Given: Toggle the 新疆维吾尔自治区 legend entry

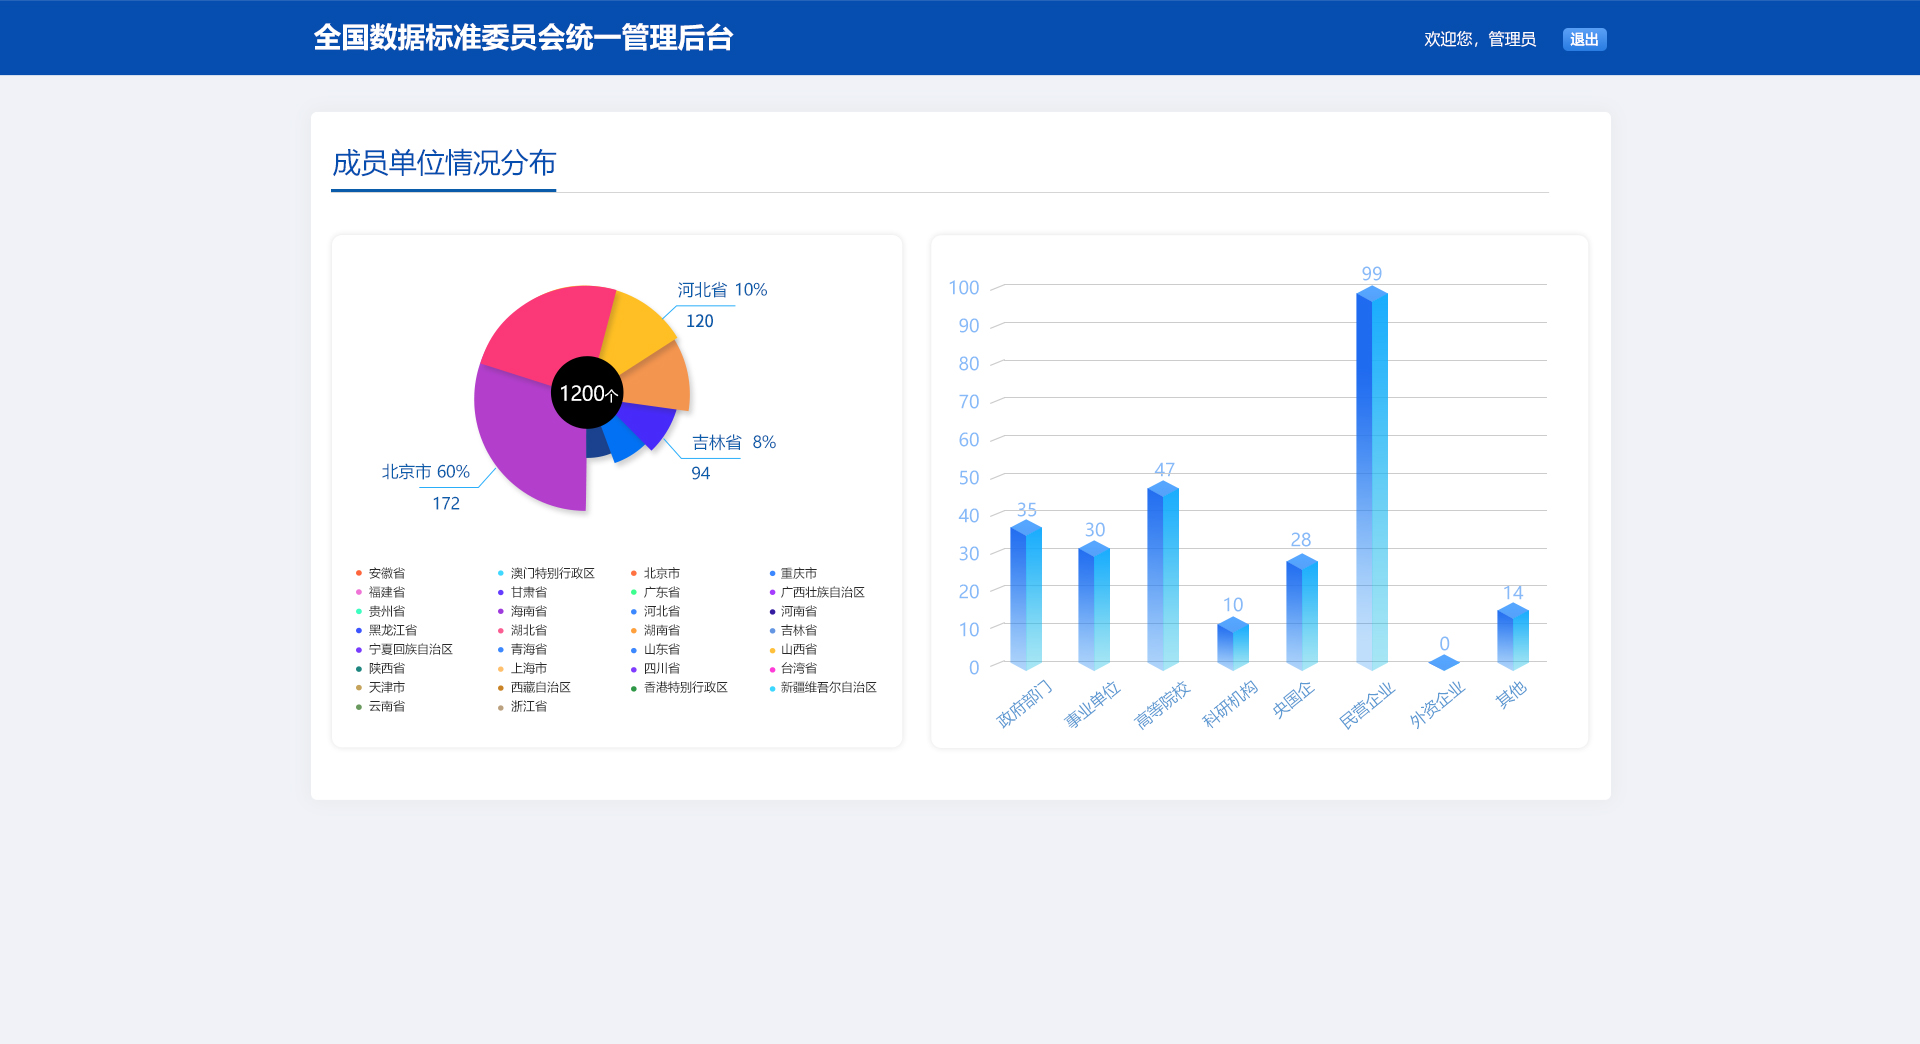Looking at the screenshot, I should point(828,687).
